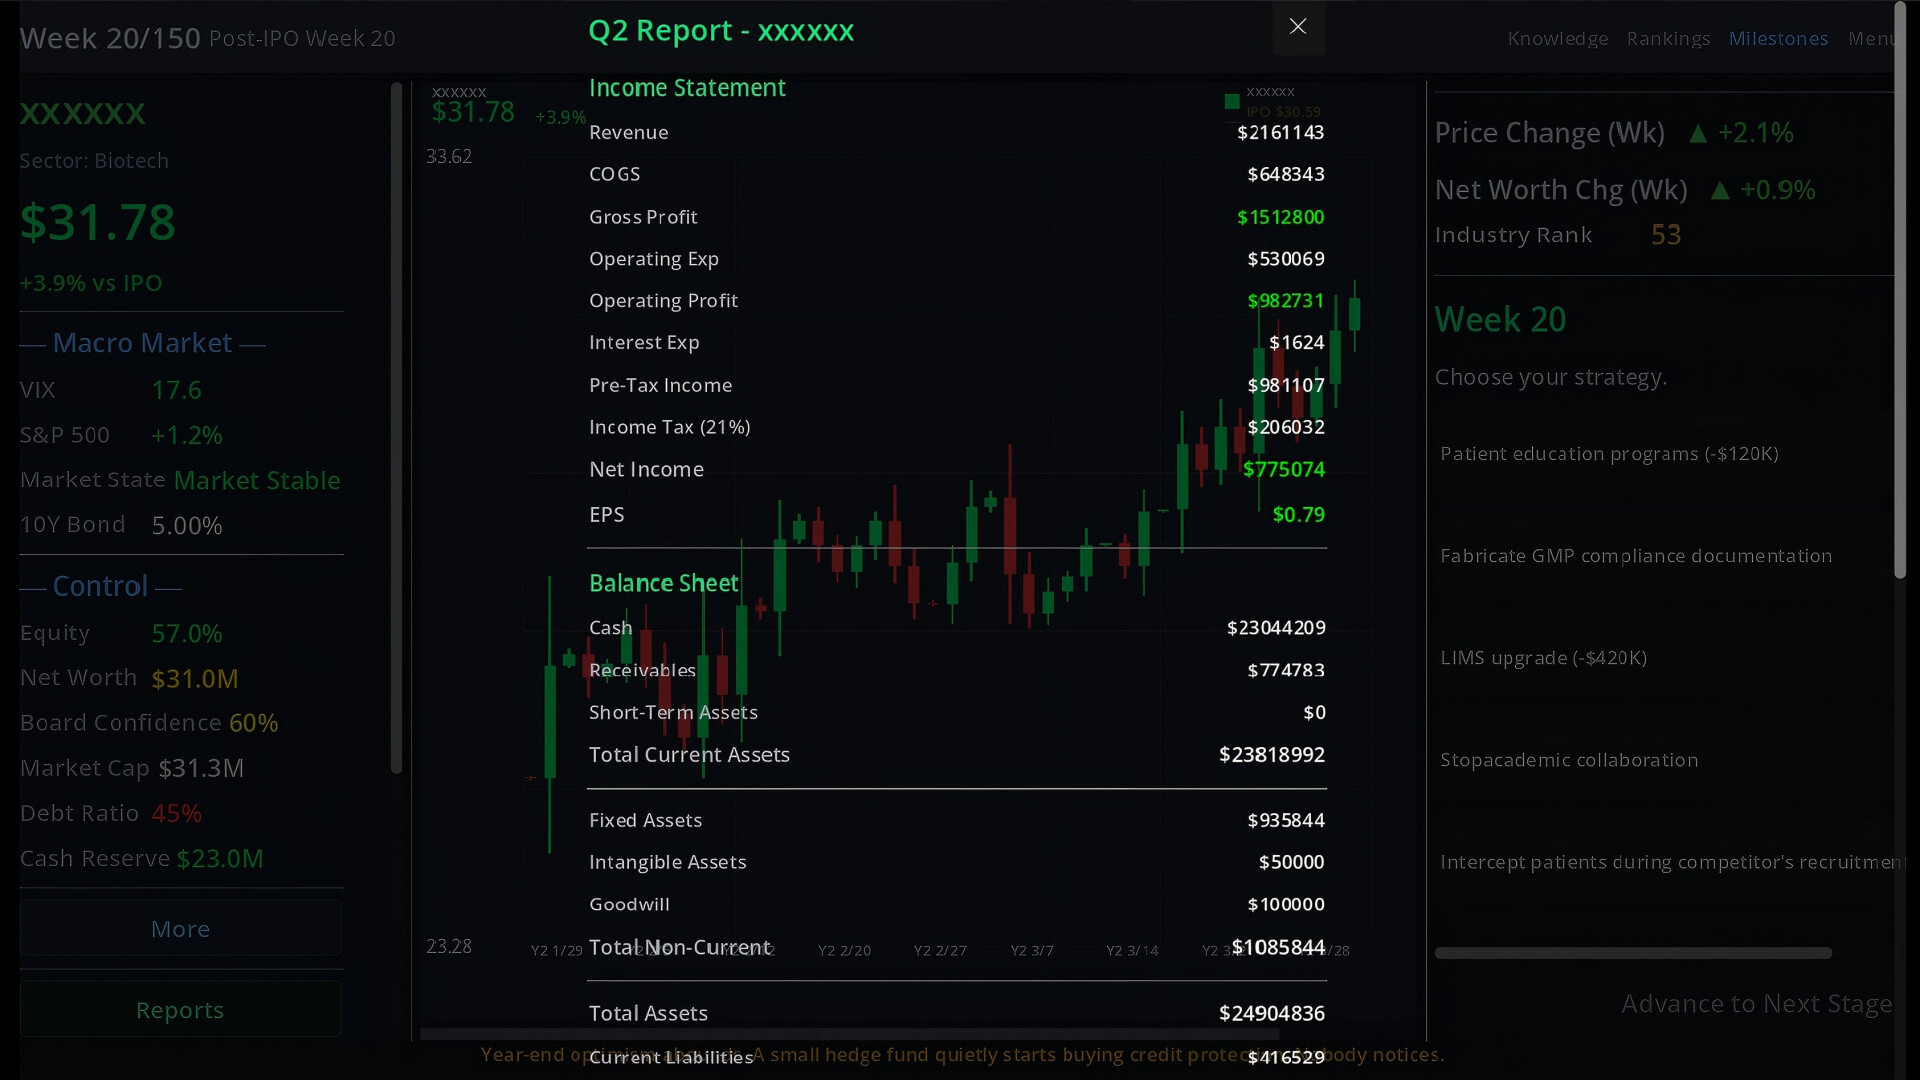The width and height of the screenshot is (1920, 1080).
Task: Click the Debt Ratio 45% value
Action: click(x=177, y=813)
